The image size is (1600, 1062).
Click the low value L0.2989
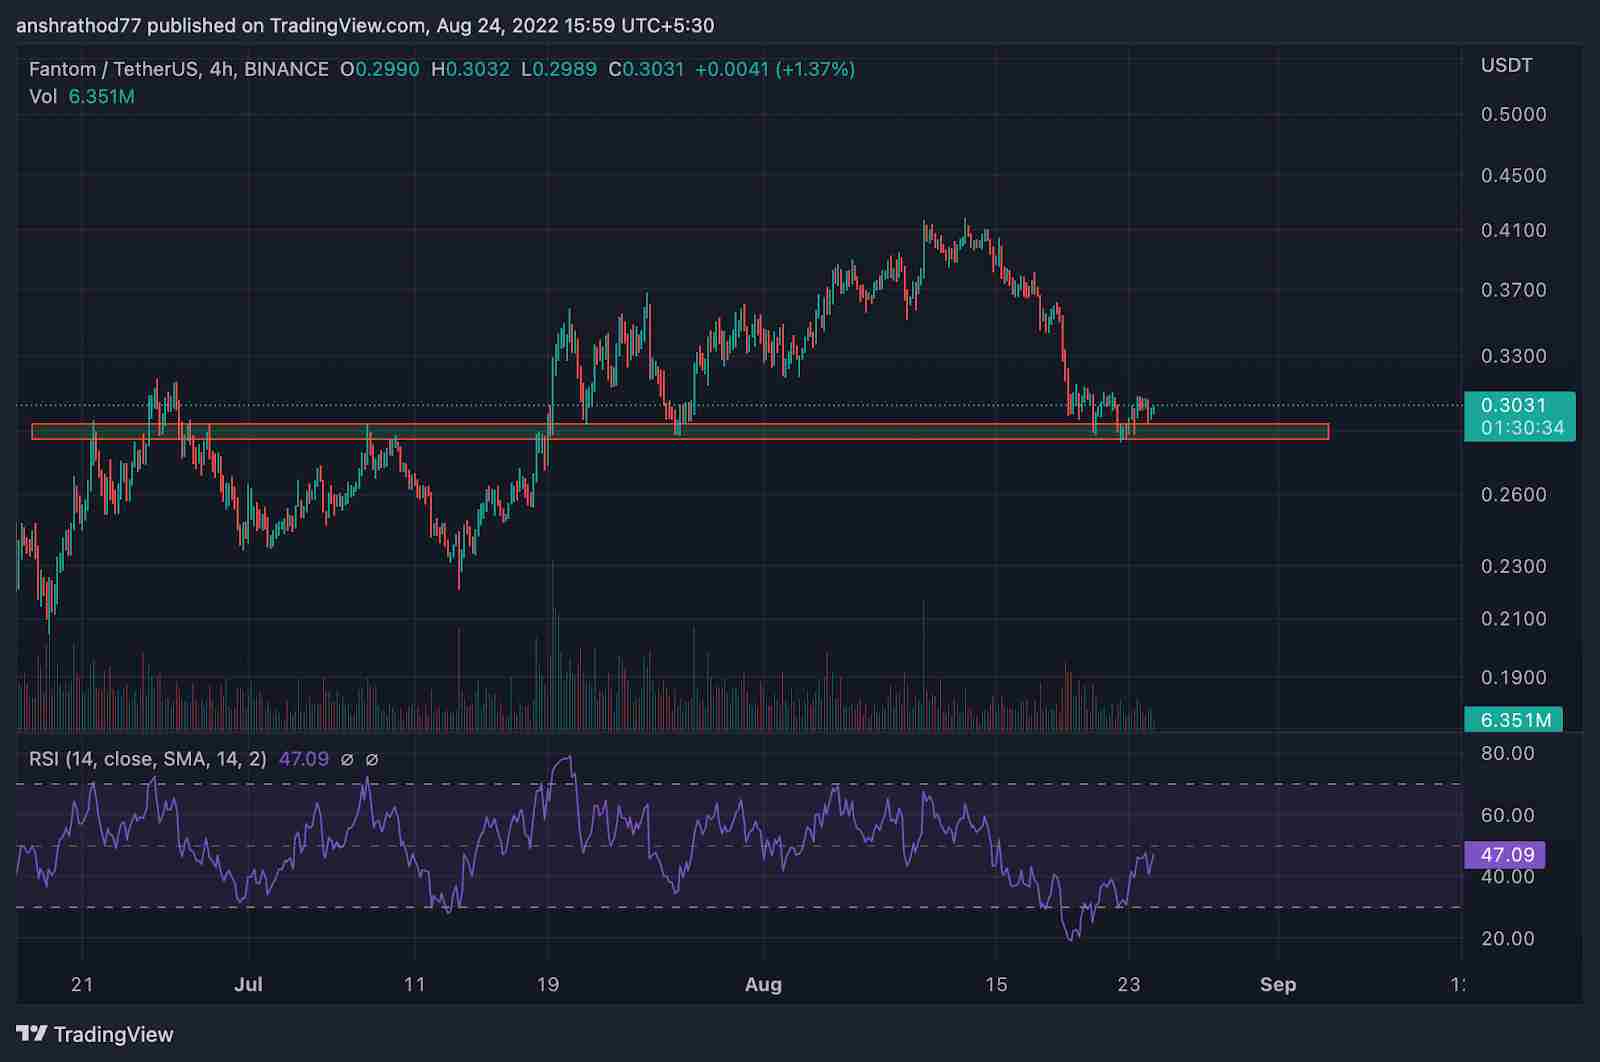click(559, 69)
